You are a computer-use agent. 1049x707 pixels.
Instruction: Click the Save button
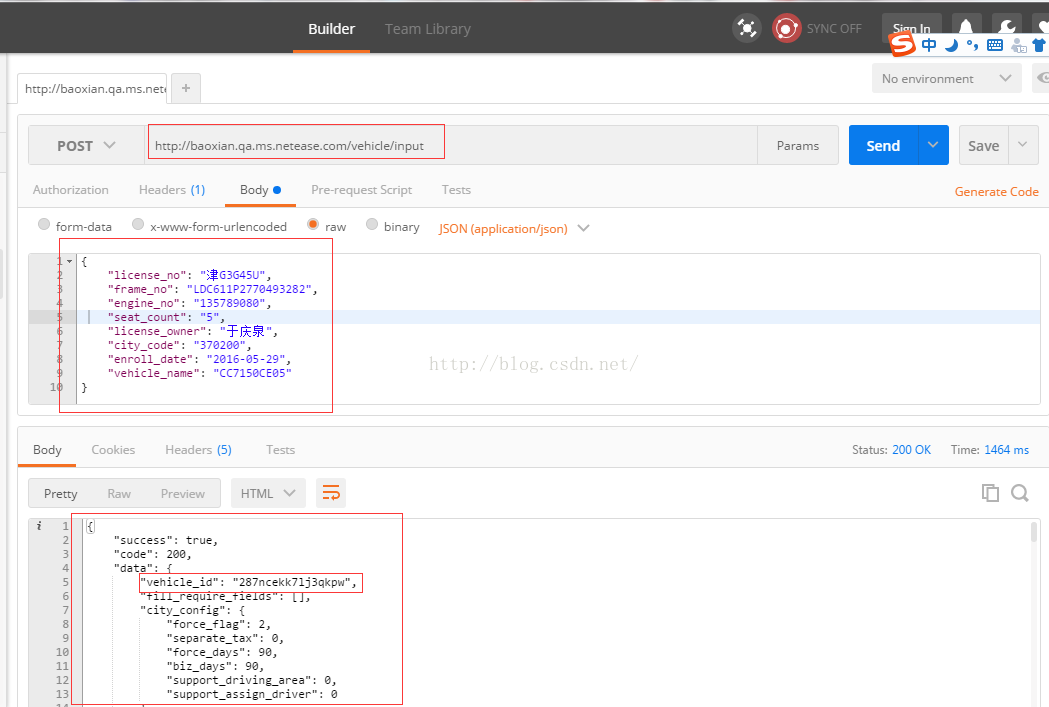983,145
